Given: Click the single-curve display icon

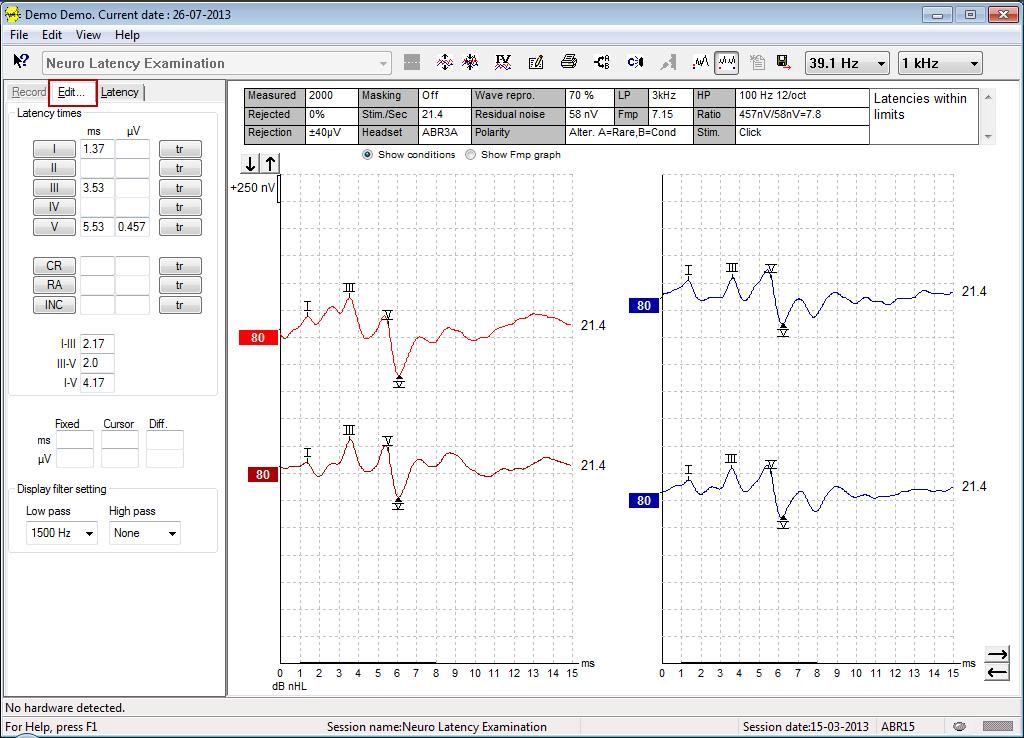Looking at the screenshot, I should [x=701, y=63].
